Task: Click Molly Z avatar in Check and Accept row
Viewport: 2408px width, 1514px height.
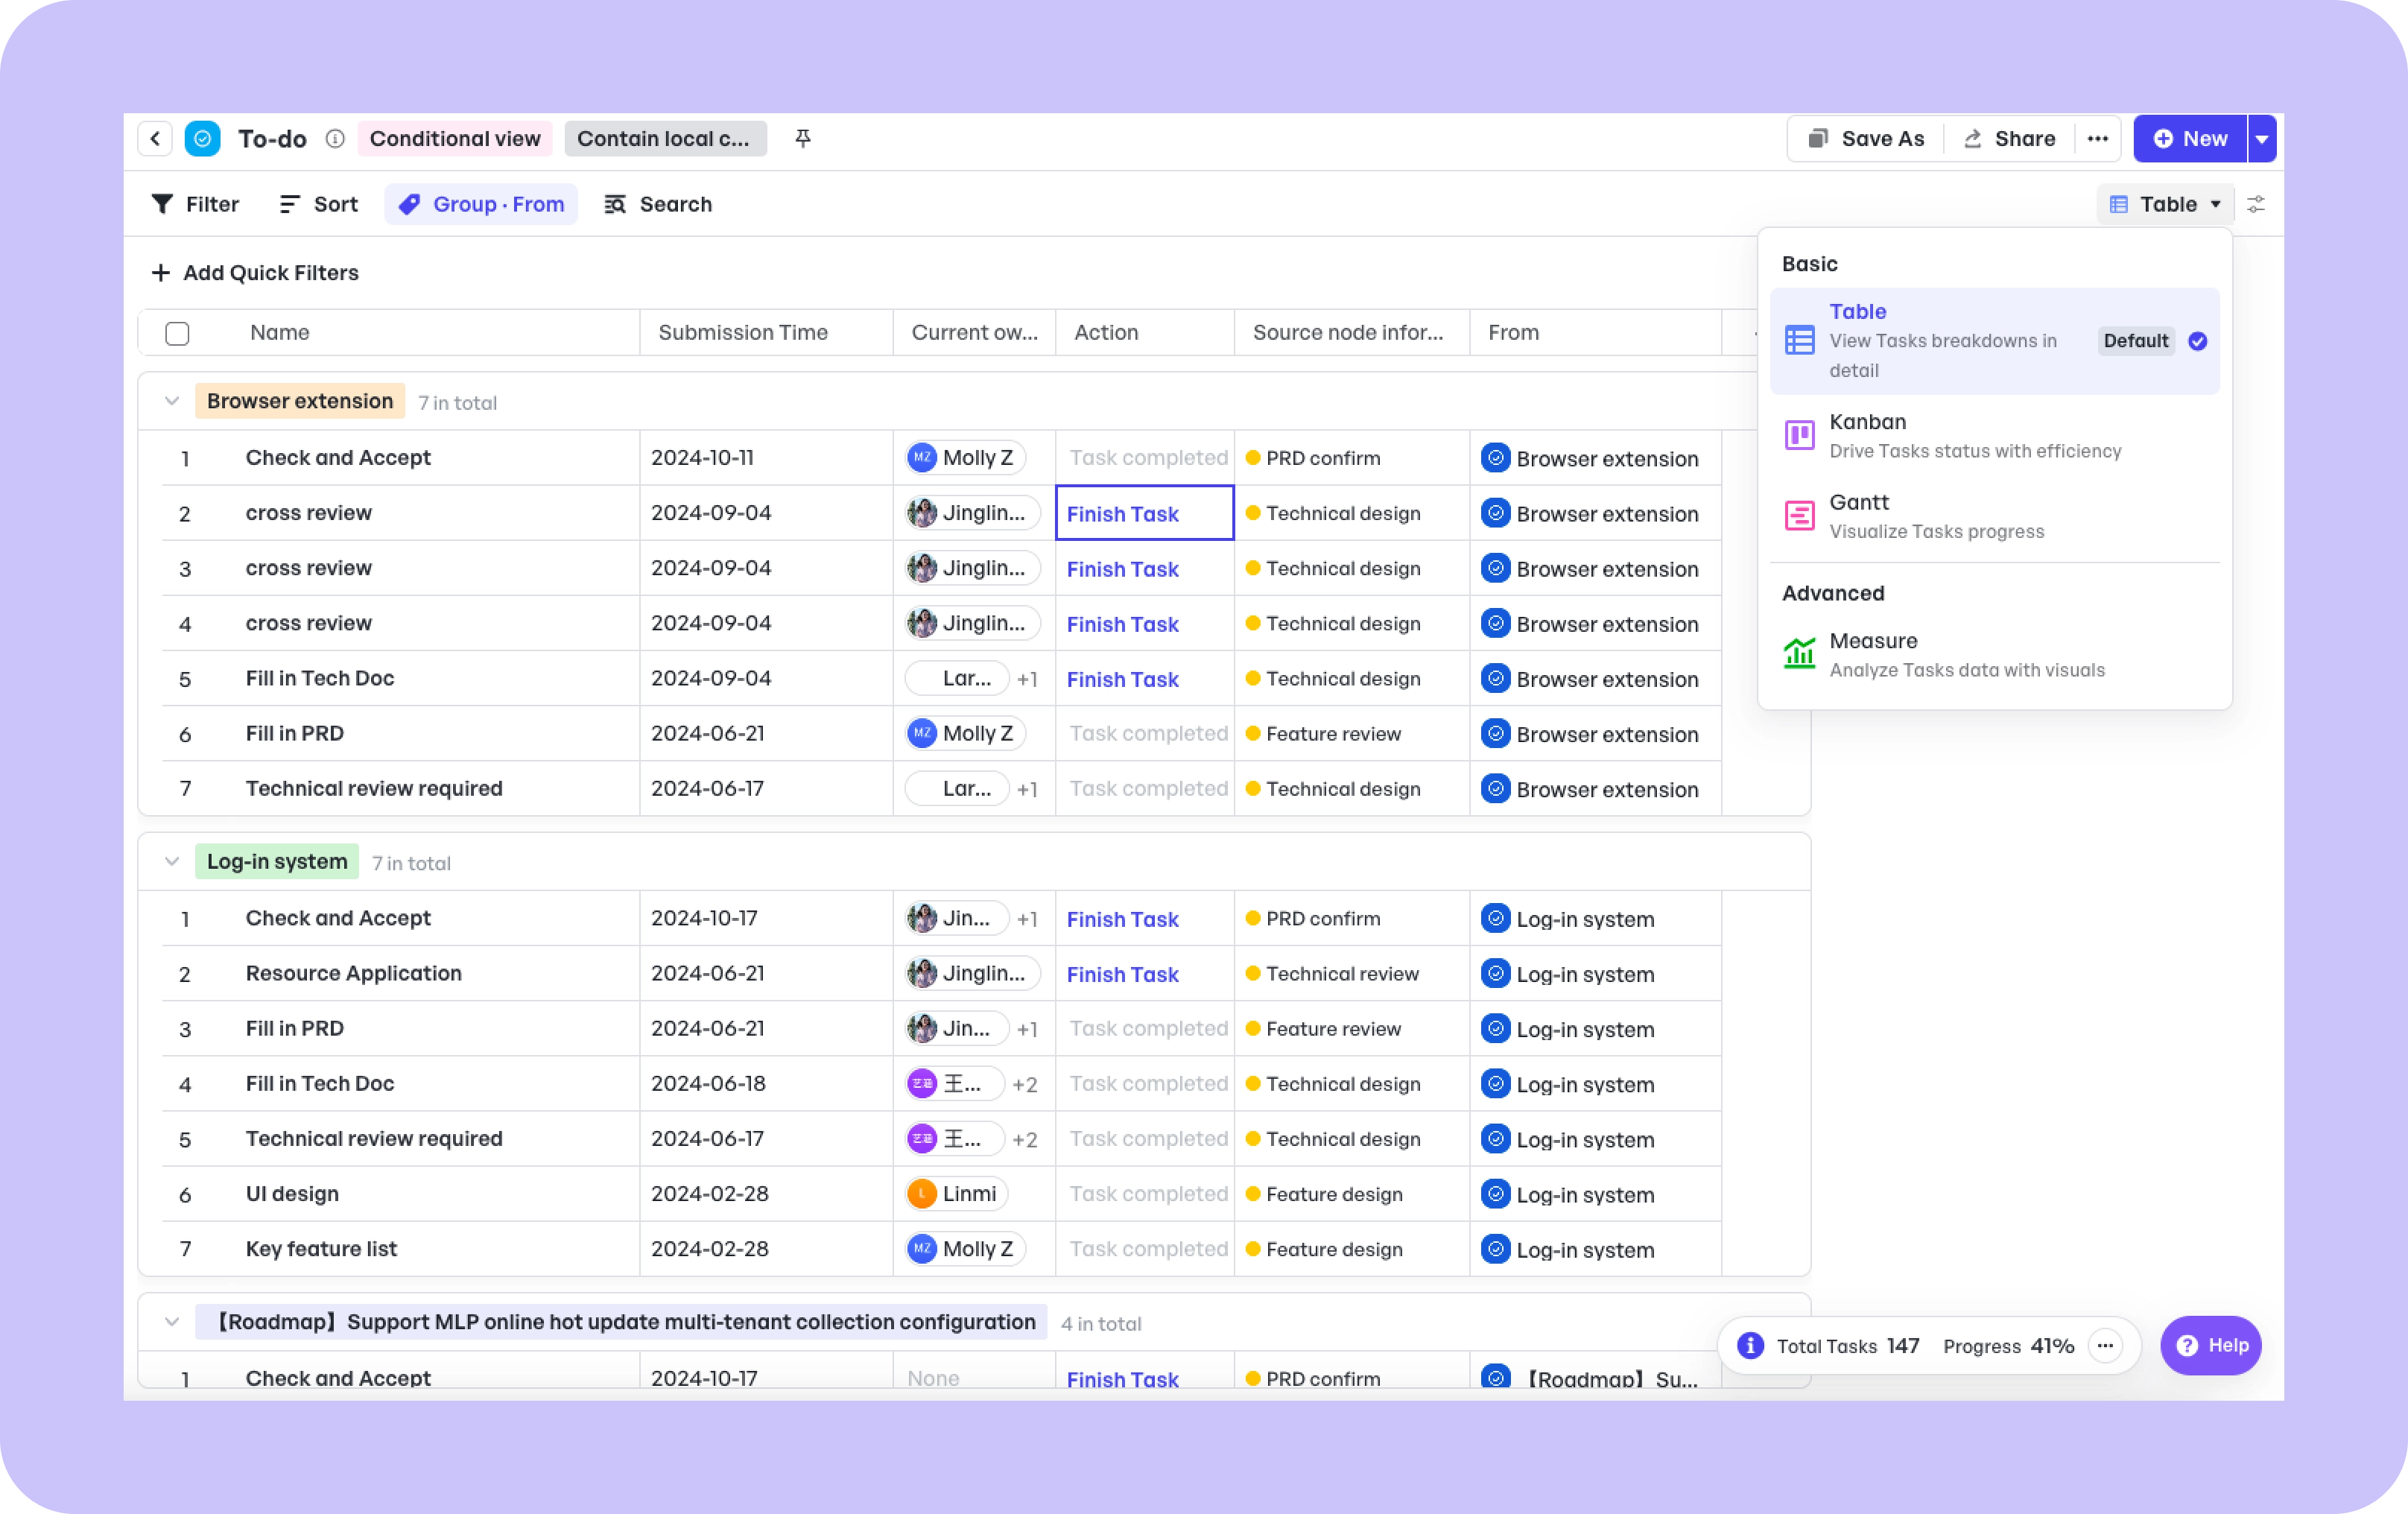Action: [x=921, y=458]
